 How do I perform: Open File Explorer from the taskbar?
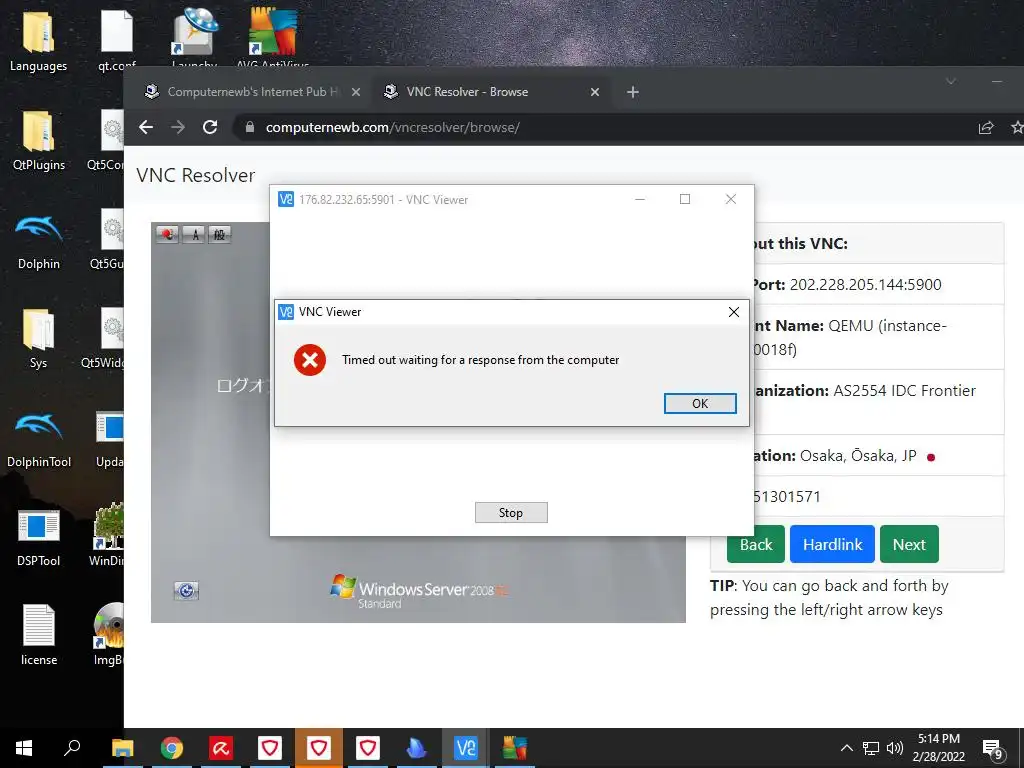[x=122, y=748]
